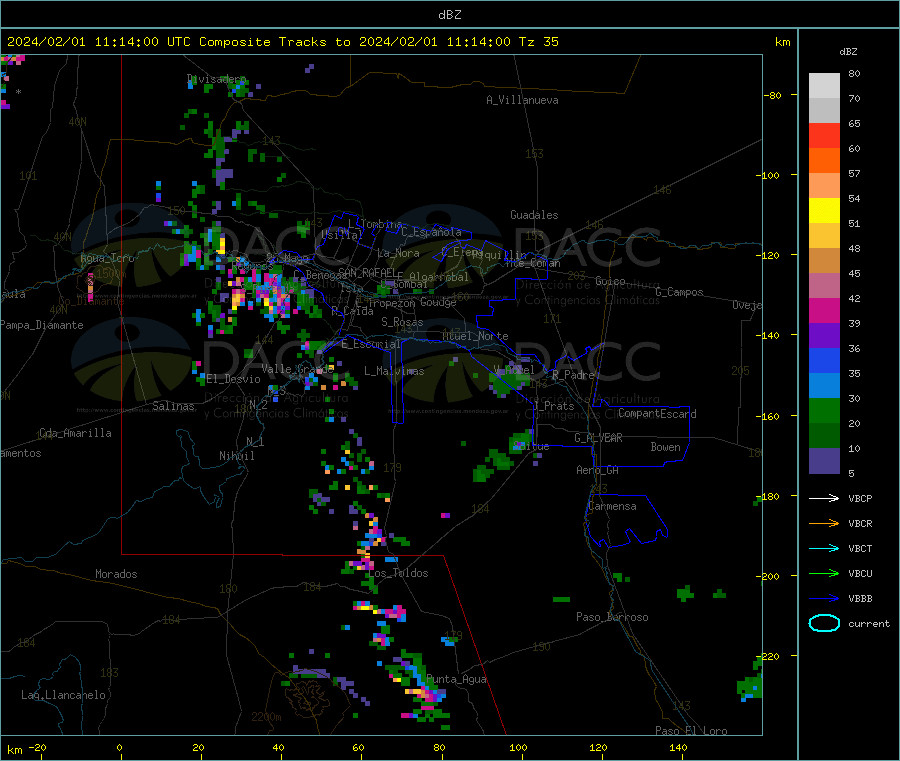Image resolution: width=900 pixels, height=761 pixels.
Task: Click the Guadales map label
Action: pos(534,215)
